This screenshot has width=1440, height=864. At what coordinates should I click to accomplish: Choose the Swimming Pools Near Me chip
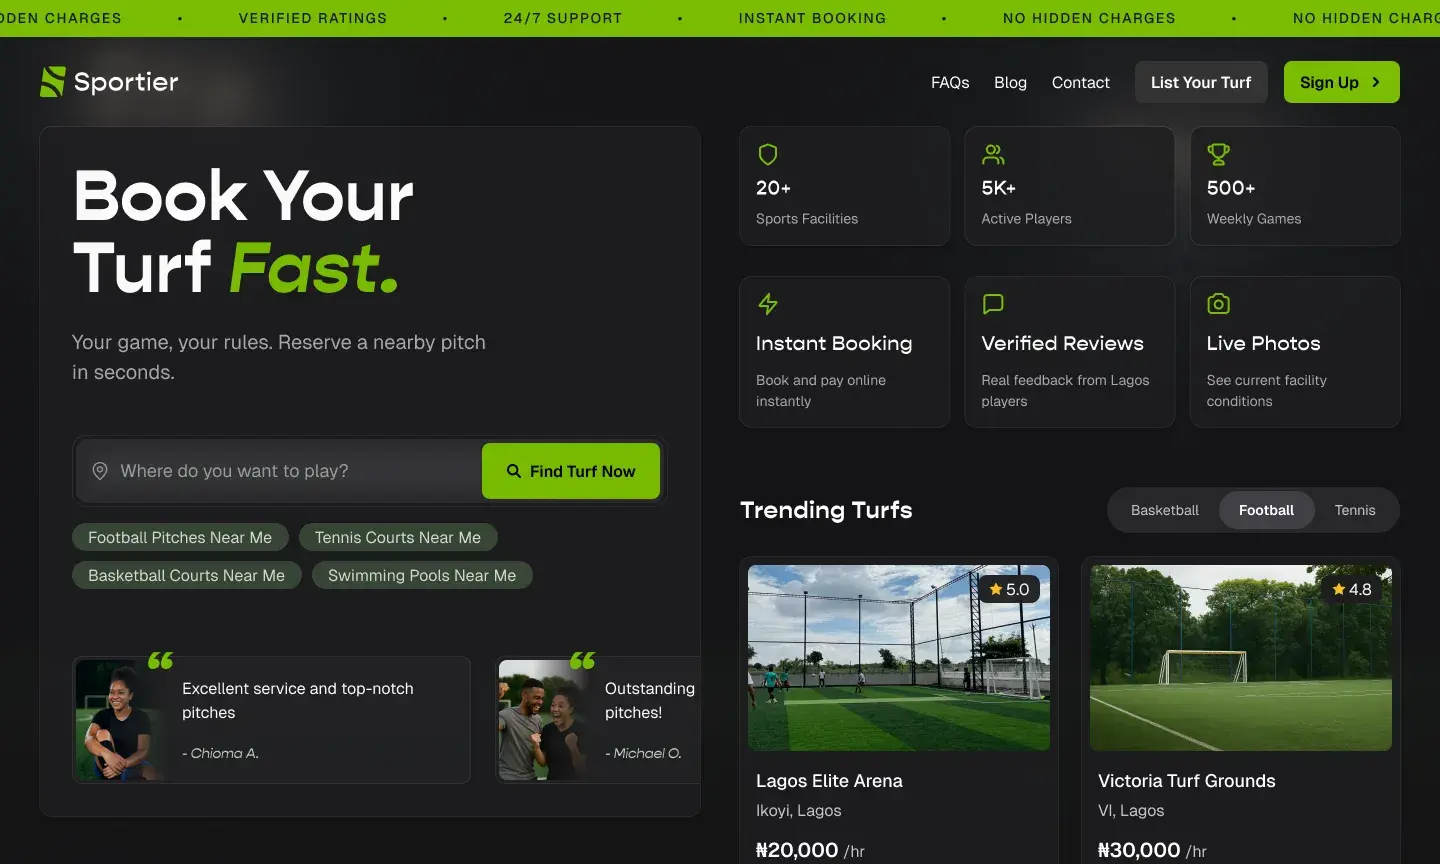point(422,576)
